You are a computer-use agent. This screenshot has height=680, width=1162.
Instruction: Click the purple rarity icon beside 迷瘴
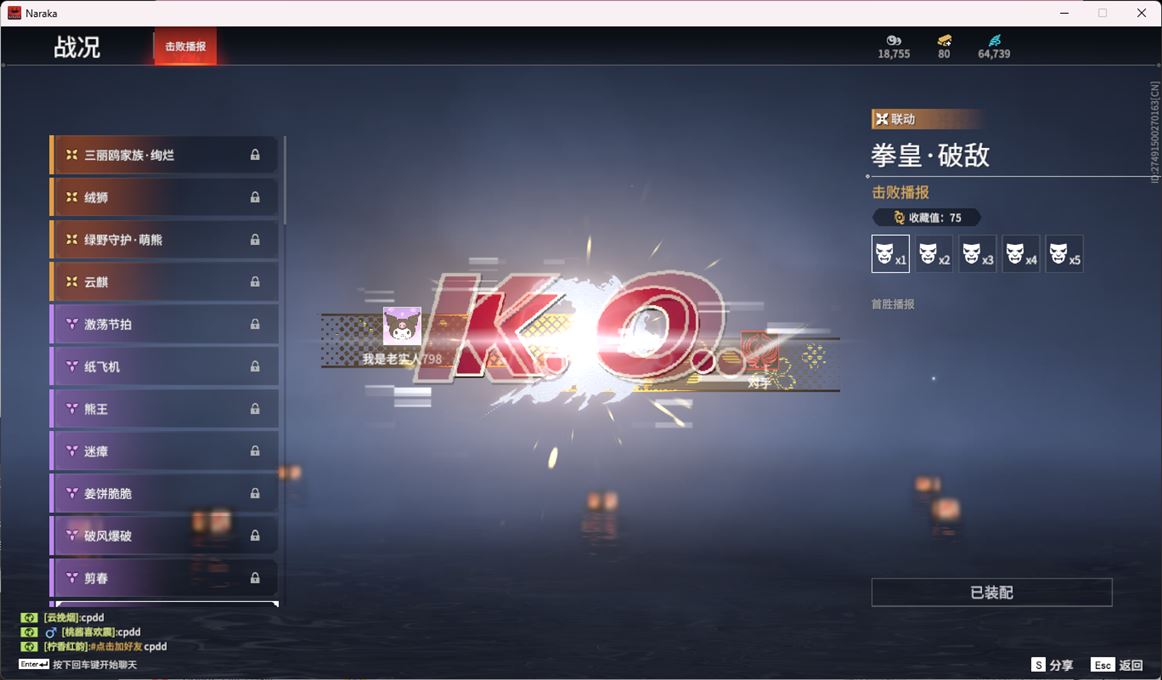(x=72, y=450)
